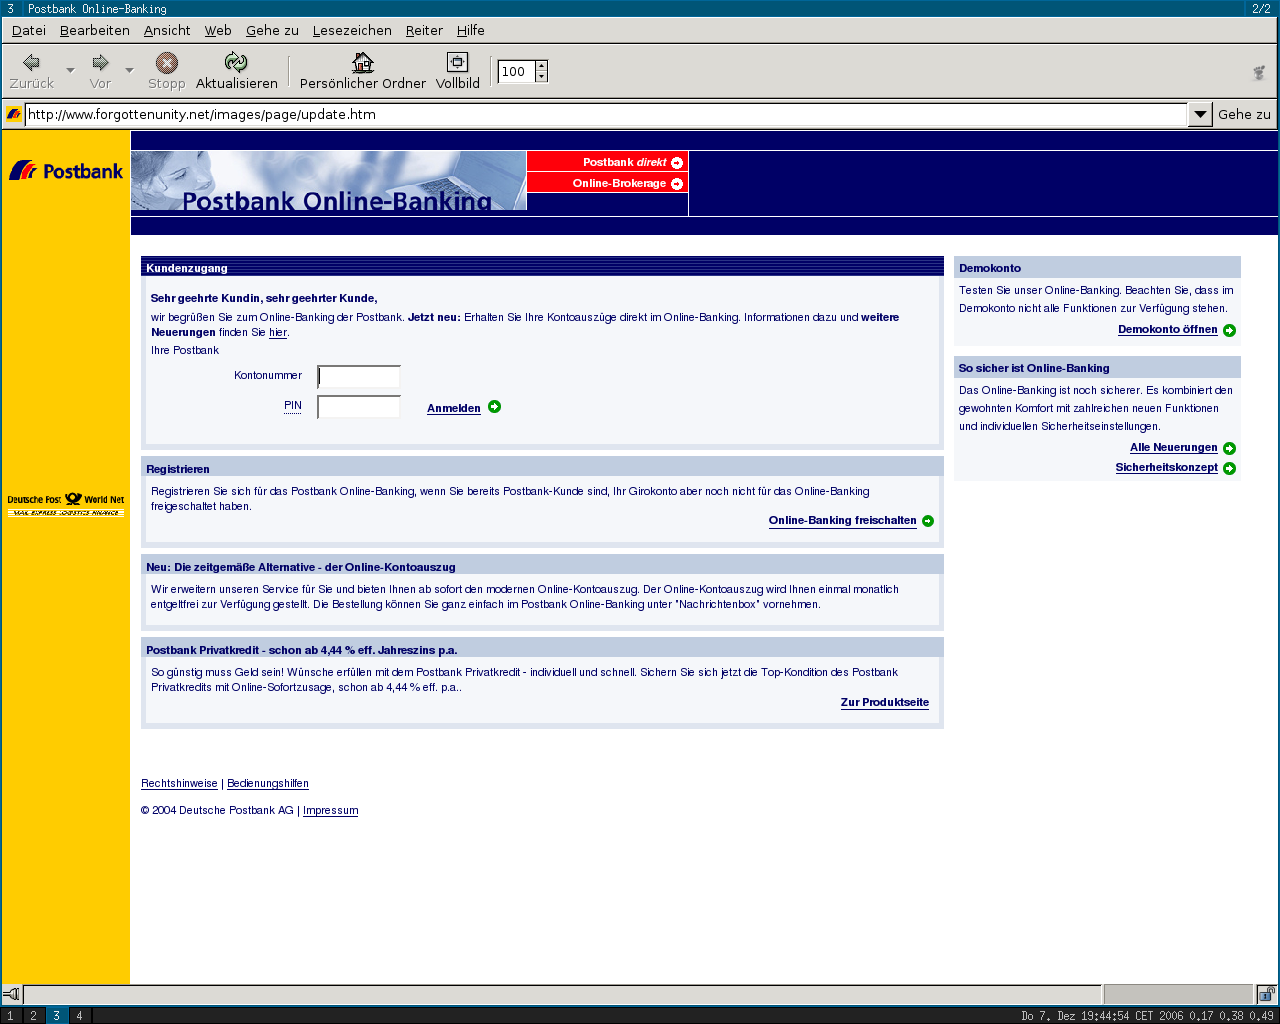The image size is (1280, 1024).
Task: Click the Anmelden login link
Action: coord(454,408)
